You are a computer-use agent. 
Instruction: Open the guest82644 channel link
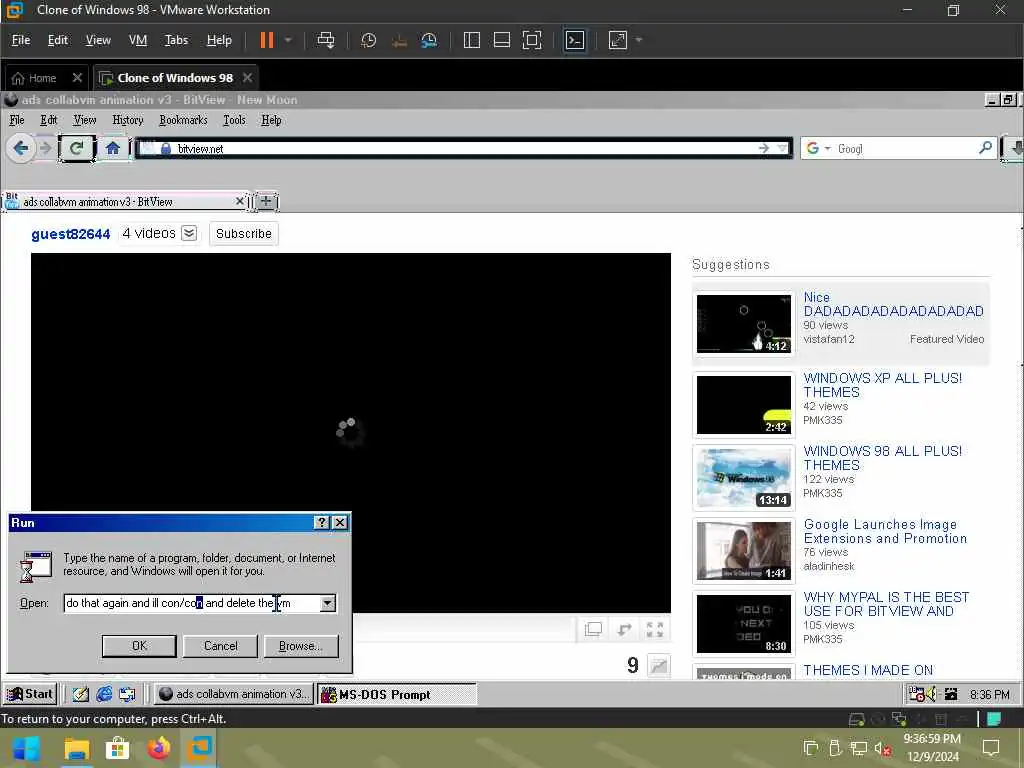(x=71, y=234)
